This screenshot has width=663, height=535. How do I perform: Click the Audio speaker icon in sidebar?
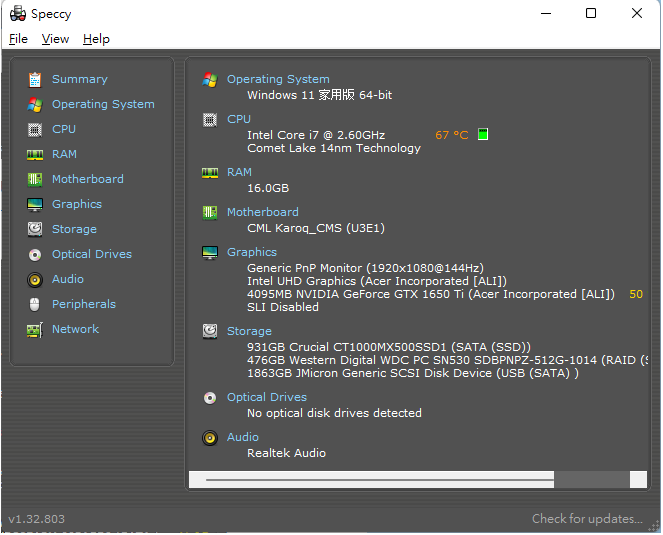35,280
